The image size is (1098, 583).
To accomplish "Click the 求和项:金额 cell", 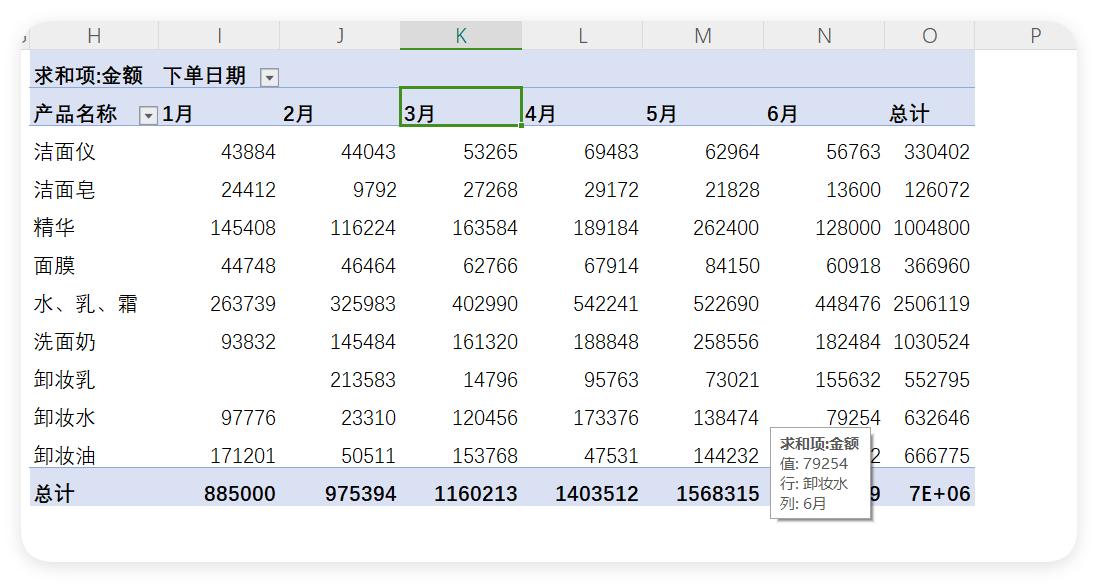I will click(88, 75).
